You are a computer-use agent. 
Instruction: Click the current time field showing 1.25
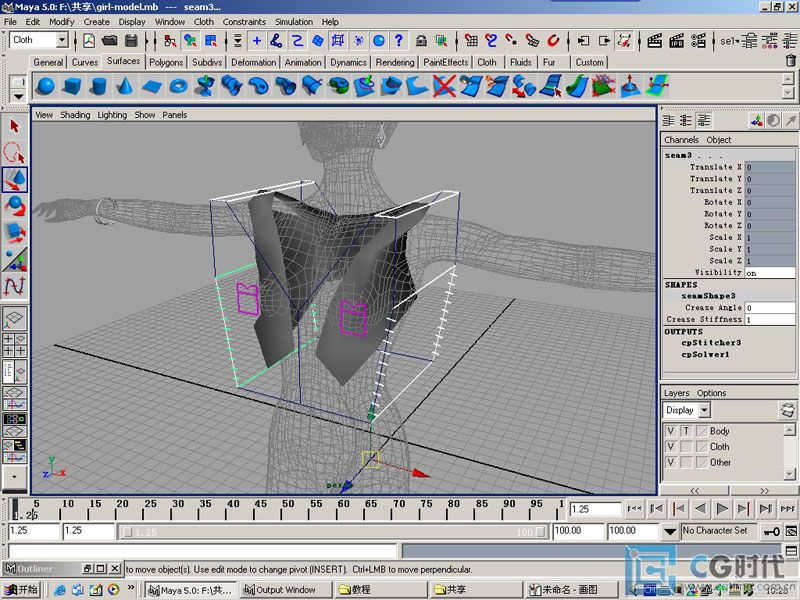(x=595, y=509)
